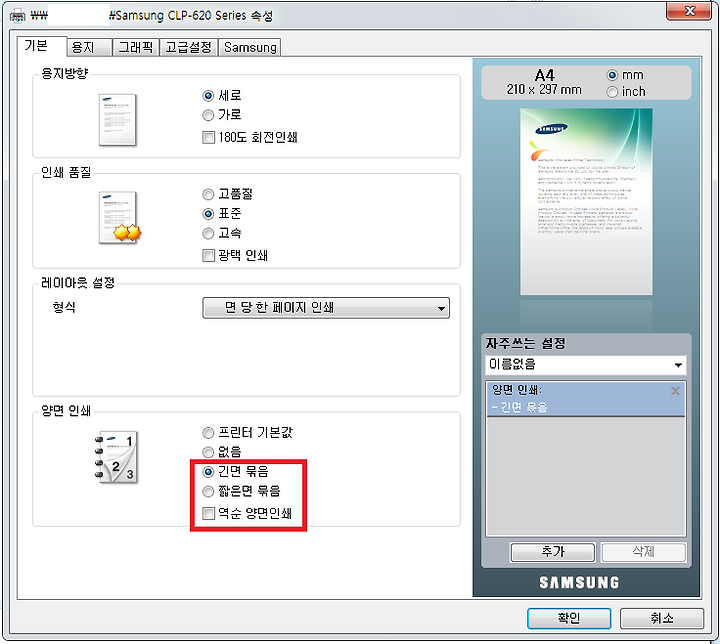This screenshot has height=644, width=720.
Task: Select the 양면 인쇄 긴면 묶음 list item
Action: pos(585,399)
